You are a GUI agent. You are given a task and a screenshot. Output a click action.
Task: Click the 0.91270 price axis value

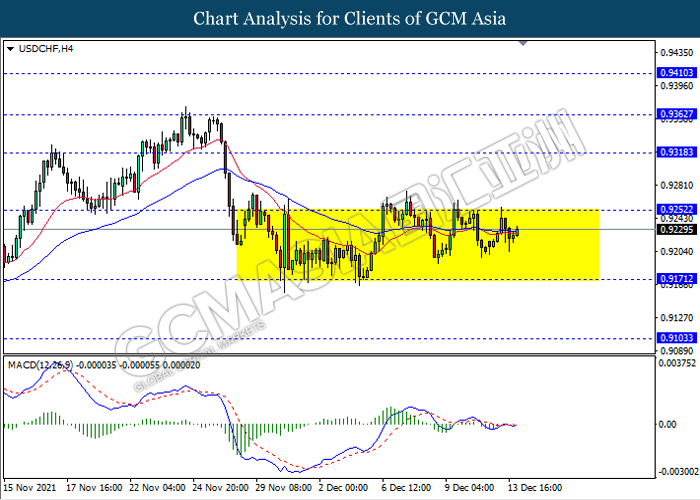(677, 317)
